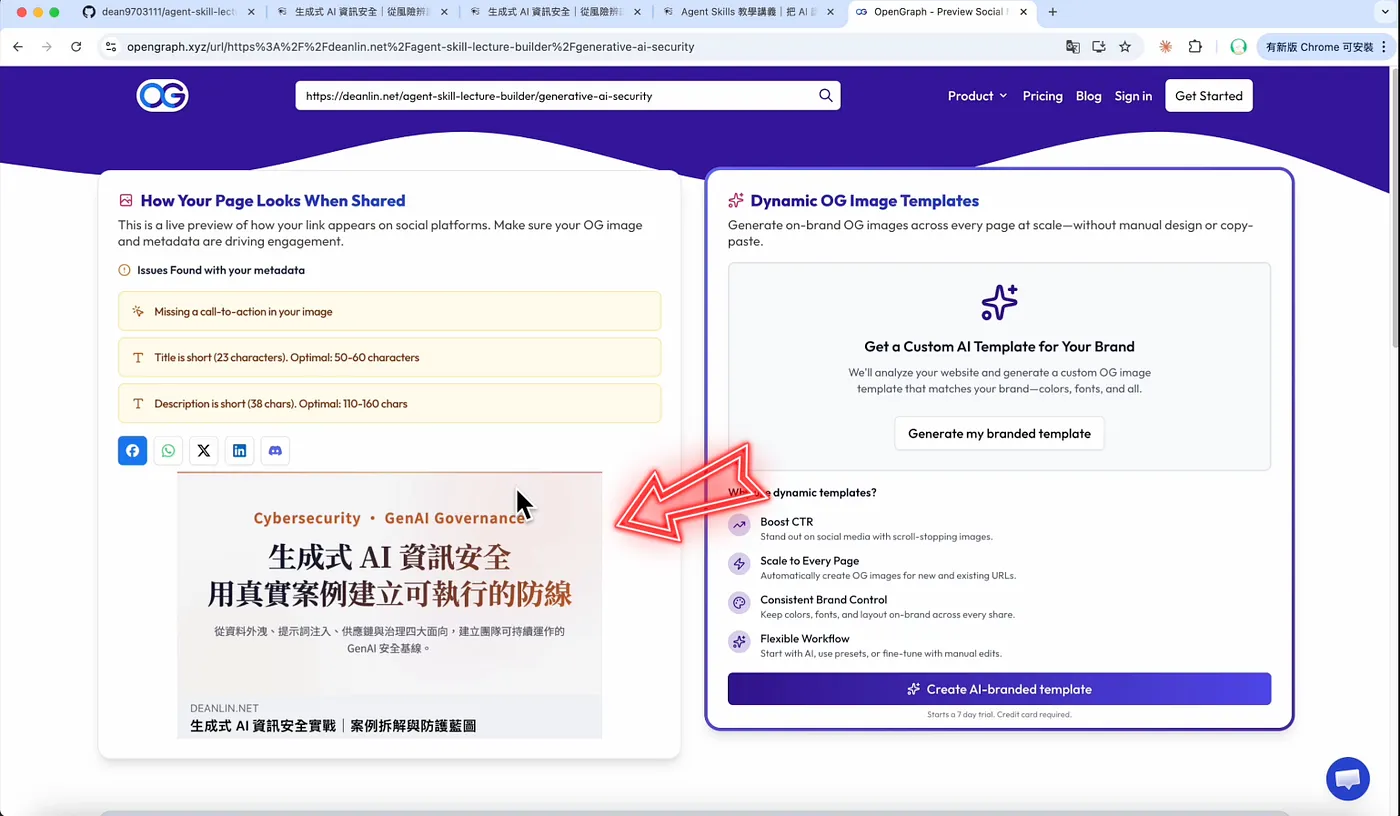Image resolution: width=1400 pixels, height=816 pixels.
Task: Open the Chrome extensions puzzle icon
Action: point(1195,46)
